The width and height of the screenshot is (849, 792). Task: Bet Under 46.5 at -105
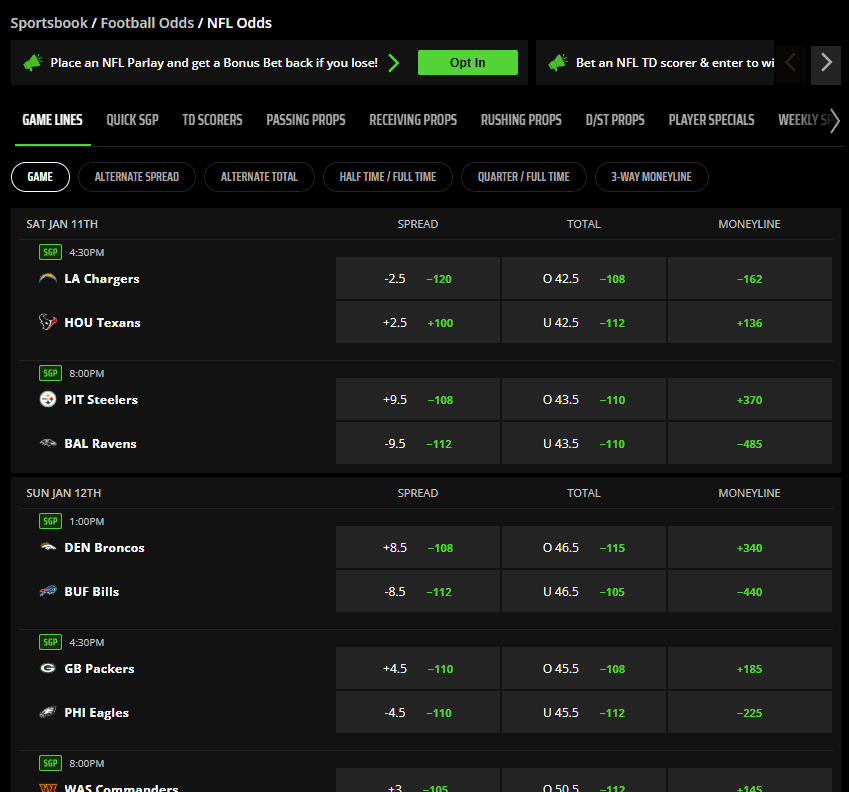[x=584, y=591]
